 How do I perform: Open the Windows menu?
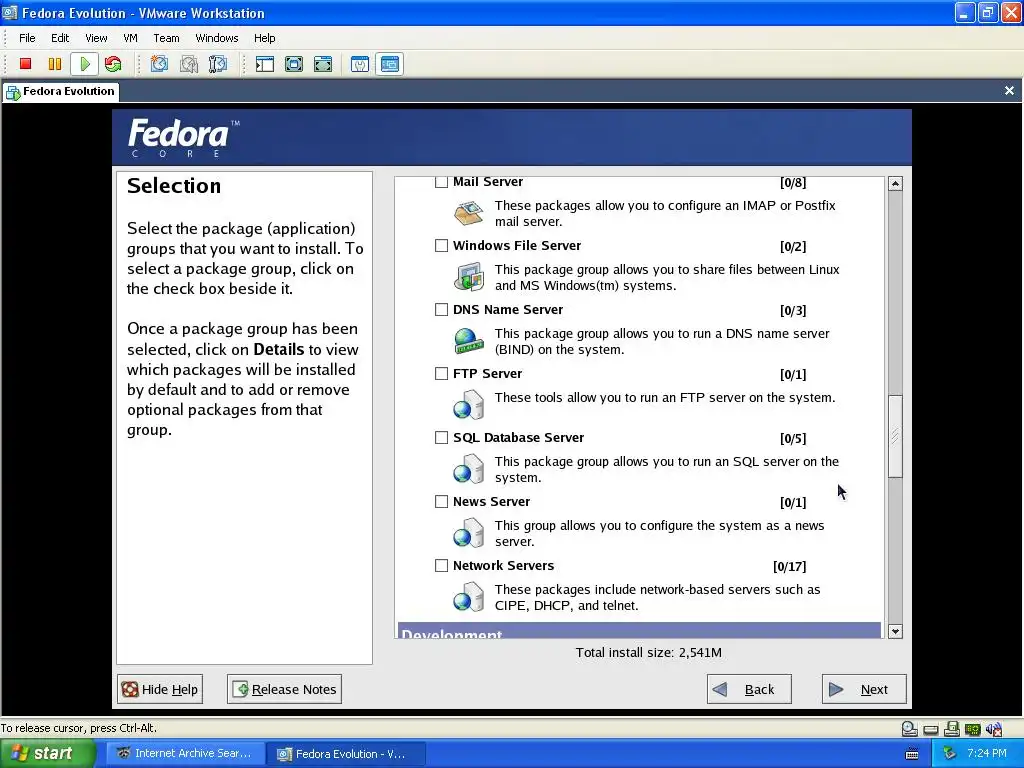(x=217, y=38)
